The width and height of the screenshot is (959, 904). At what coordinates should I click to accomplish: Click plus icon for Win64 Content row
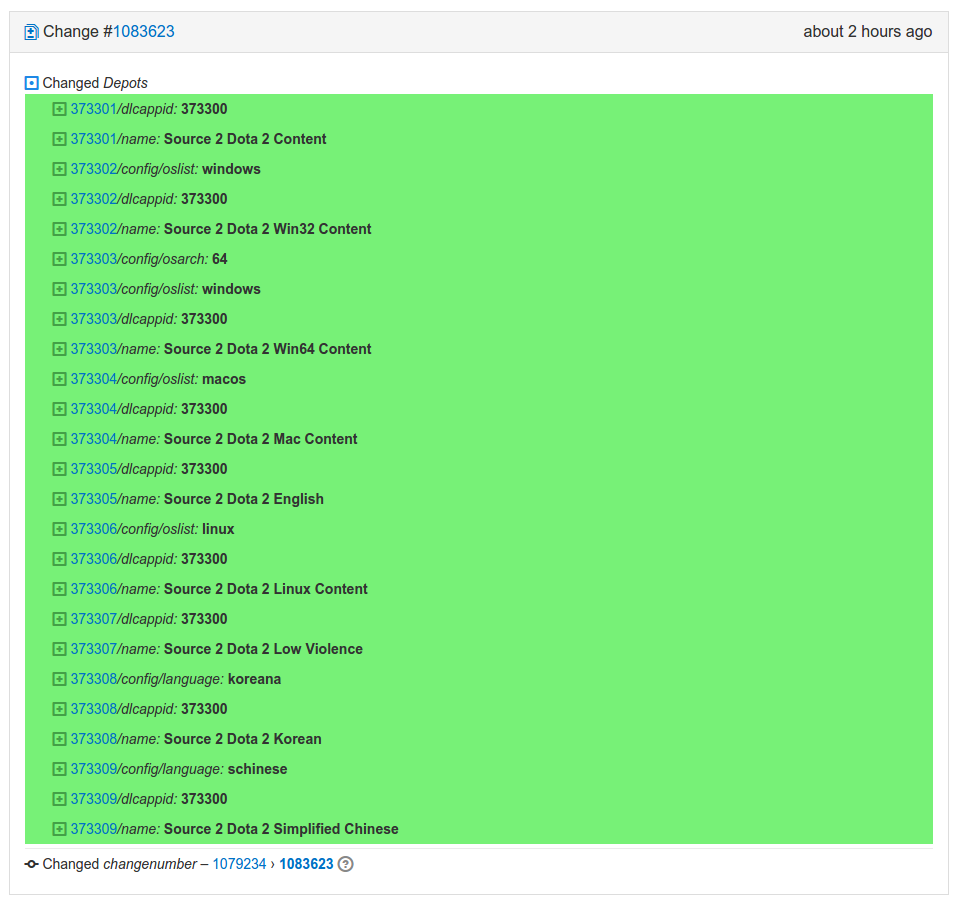tap(59, 349)
